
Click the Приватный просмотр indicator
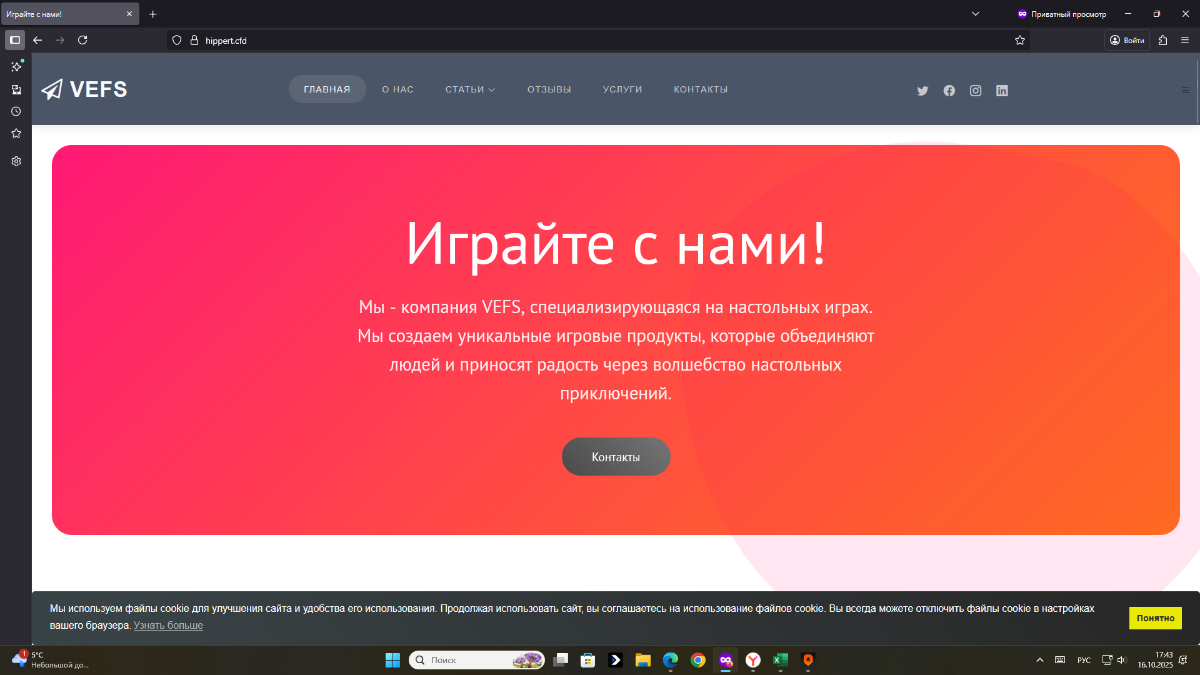click(1062, 14)
